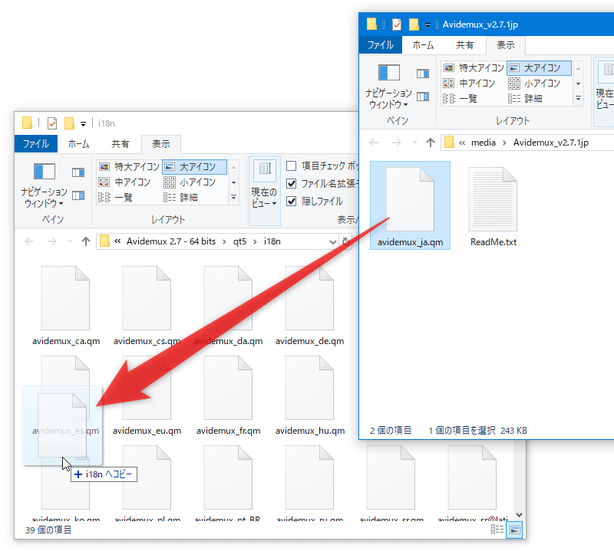This screenshot has height=551, width=614.
Task: Choose 大アイコン layout in Avidemux_v2.7.1jp window
Action: coord(539,68)
